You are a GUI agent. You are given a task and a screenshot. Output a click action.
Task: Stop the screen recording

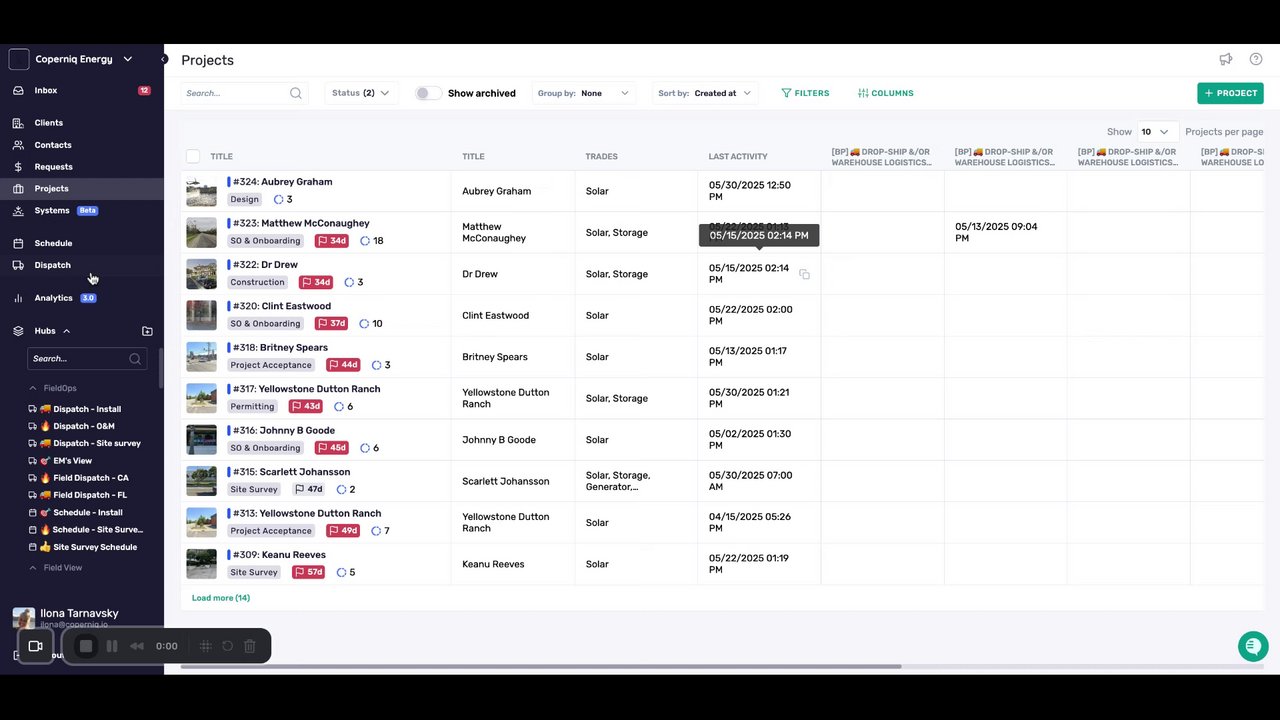click(86, 646)
